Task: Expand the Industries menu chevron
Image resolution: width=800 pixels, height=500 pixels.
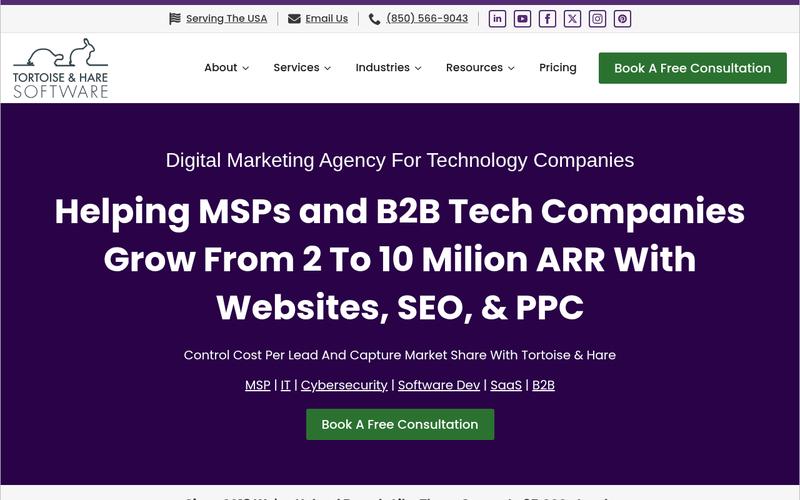Action: 418,68
